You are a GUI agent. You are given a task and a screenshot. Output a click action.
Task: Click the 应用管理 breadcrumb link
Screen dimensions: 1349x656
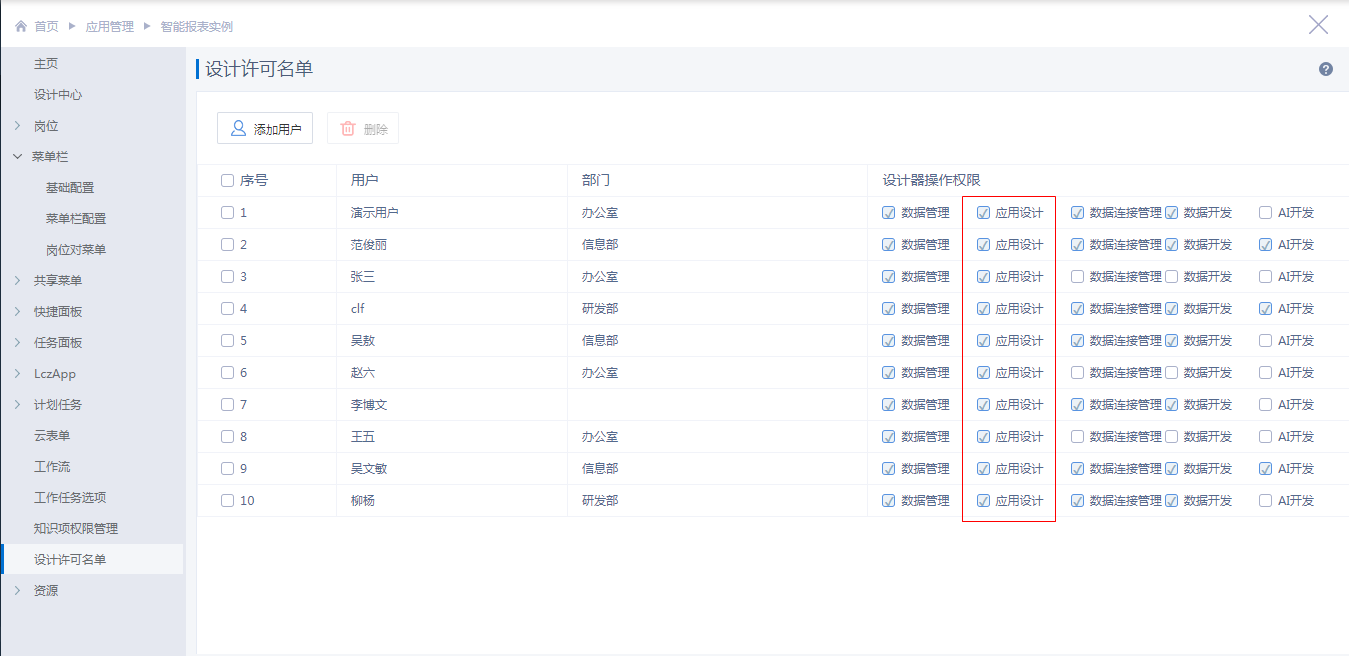pyautogui.click(x=109, y=27)
